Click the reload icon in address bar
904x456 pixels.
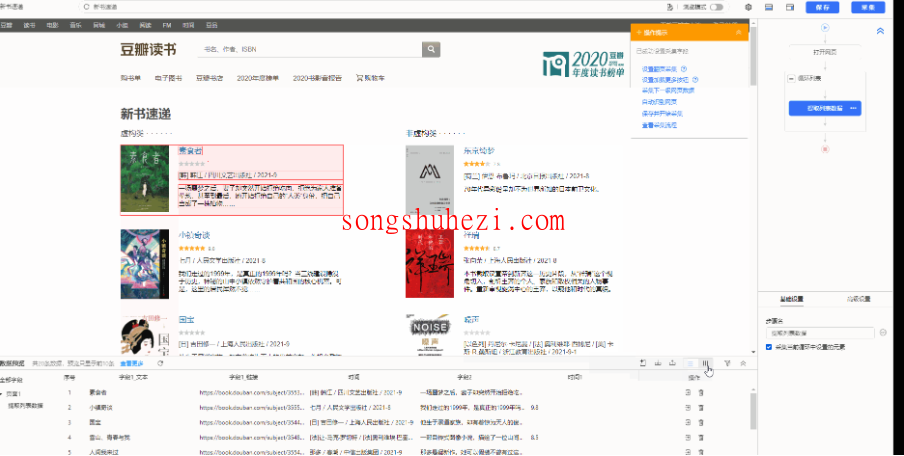point(86,7)
